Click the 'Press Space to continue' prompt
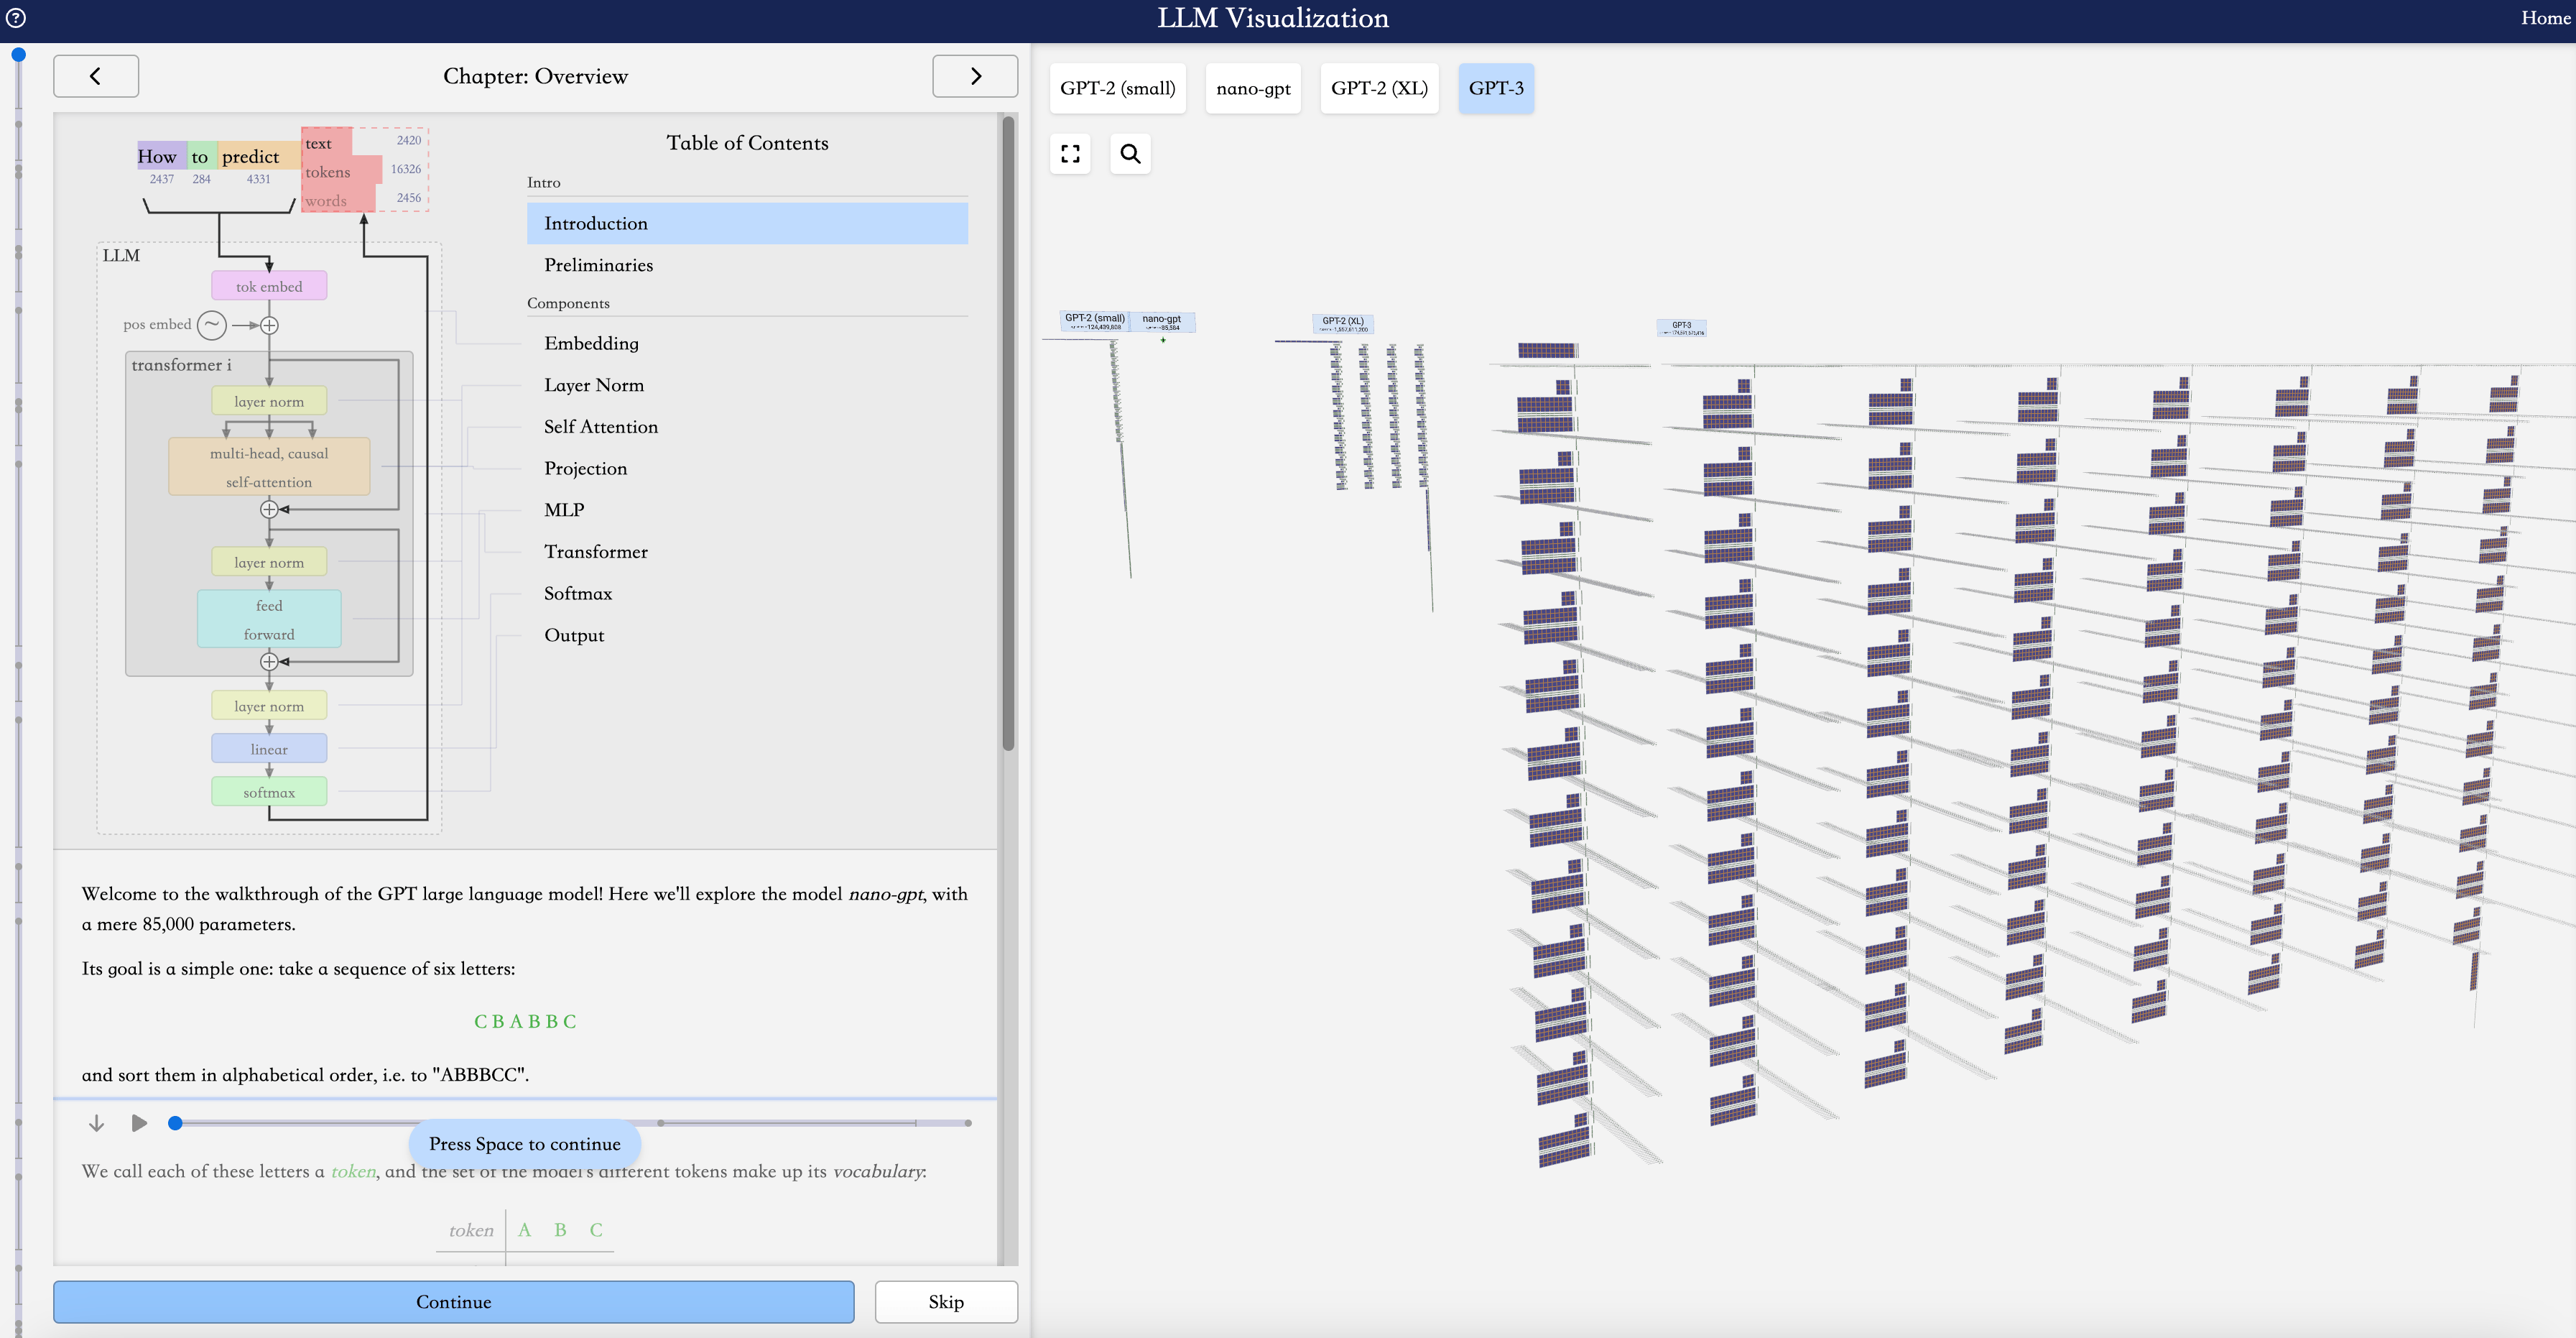The image size is (2576, 1338). pos(525,1144)
